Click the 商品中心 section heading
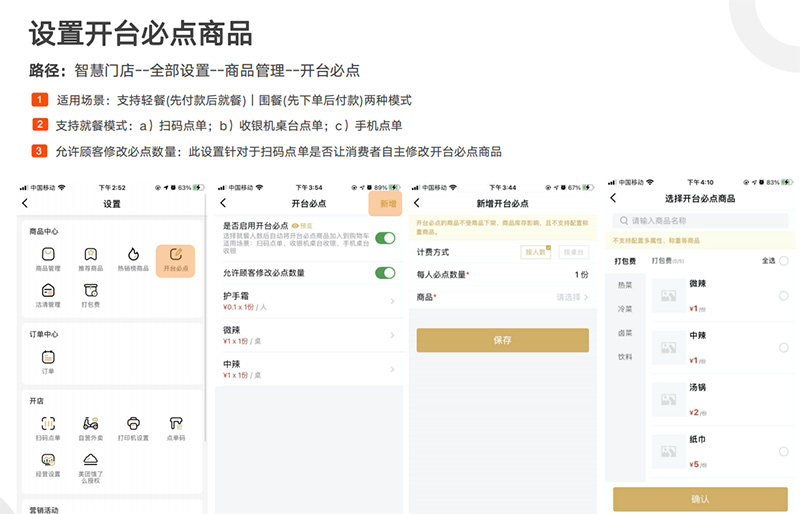Viewport: 800px width, 514px height. pyautogui.click(x=44, y=231)
